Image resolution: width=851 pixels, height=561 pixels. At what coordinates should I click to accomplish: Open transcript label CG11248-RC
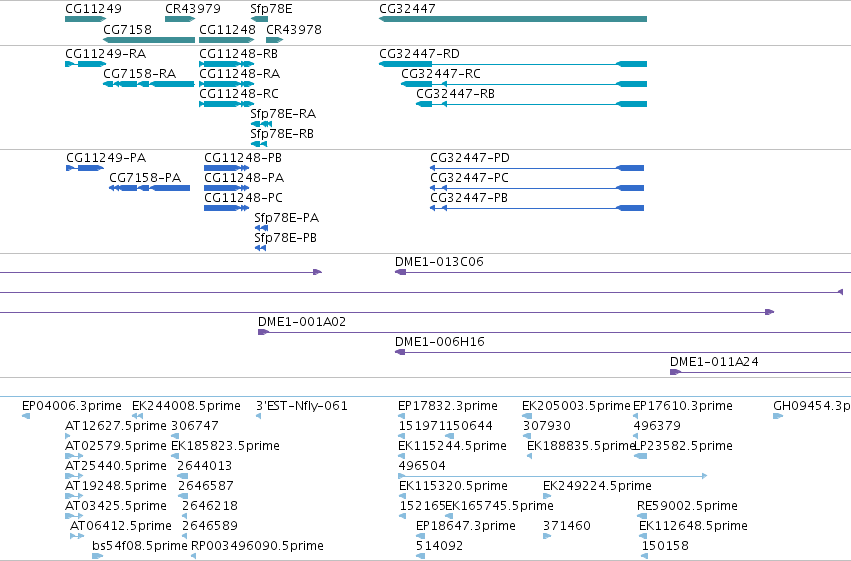point(239,93)
